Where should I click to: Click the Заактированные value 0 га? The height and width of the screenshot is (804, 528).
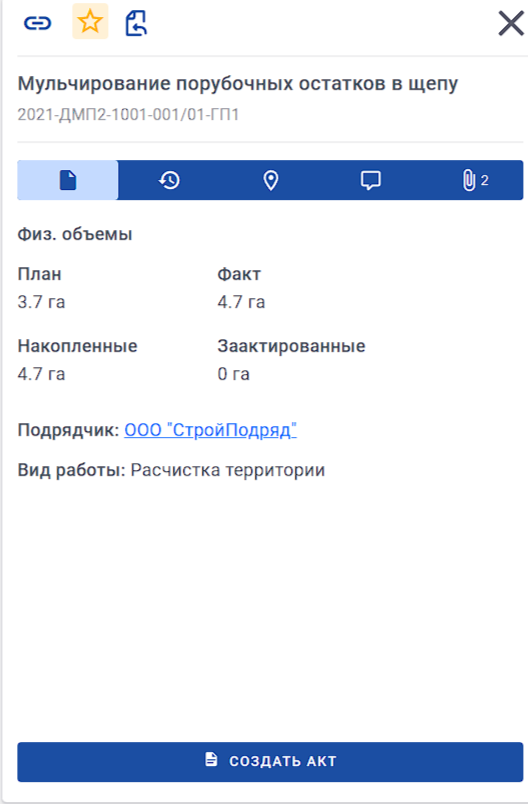[x=233, y=374]
